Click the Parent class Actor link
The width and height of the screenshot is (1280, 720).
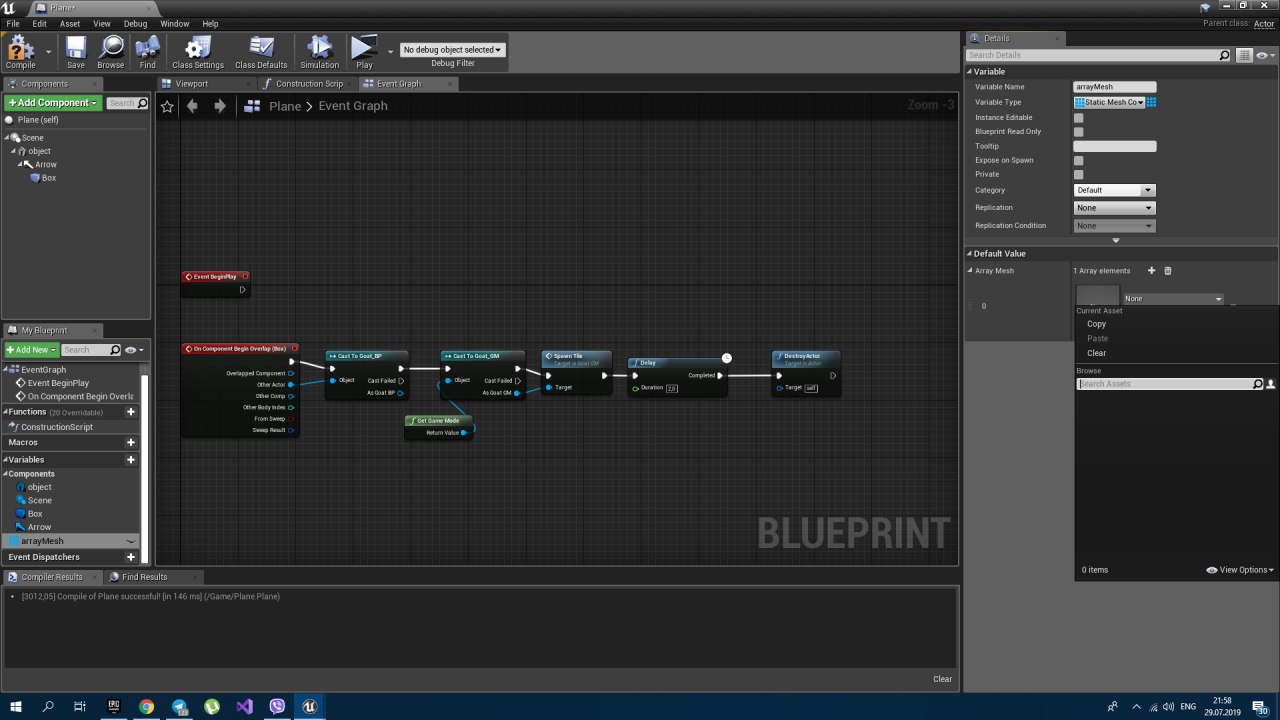[1264, 23]
